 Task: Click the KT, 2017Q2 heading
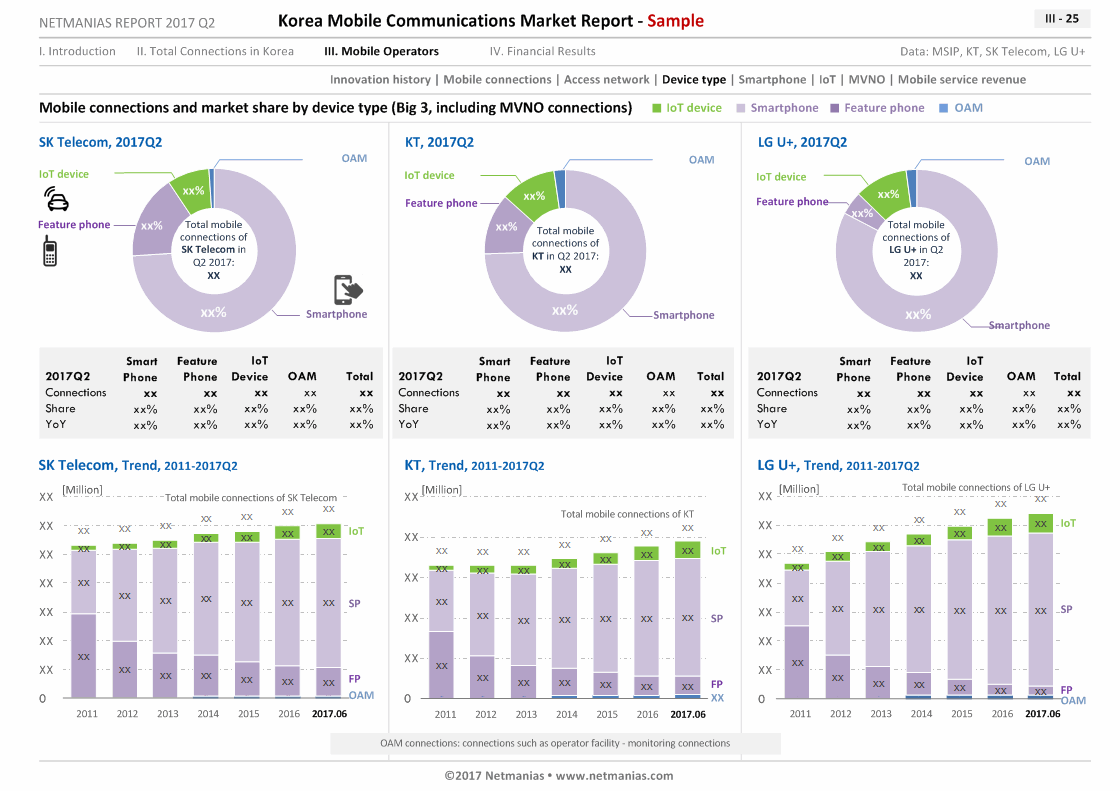point(439,141)
